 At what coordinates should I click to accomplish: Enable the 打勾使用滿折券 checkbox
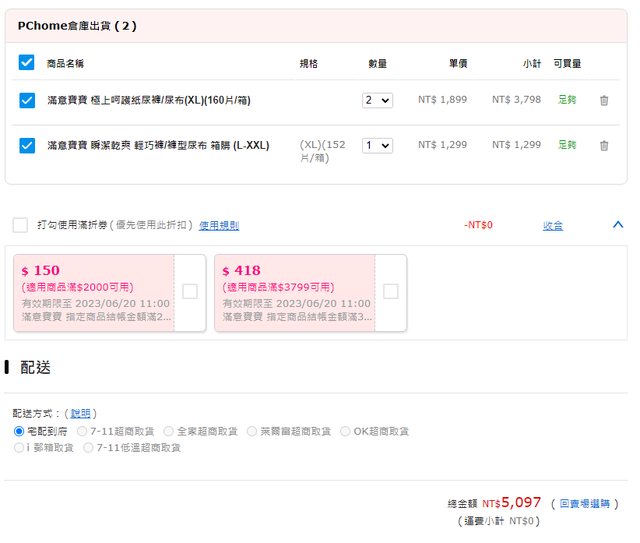point(20,225)
